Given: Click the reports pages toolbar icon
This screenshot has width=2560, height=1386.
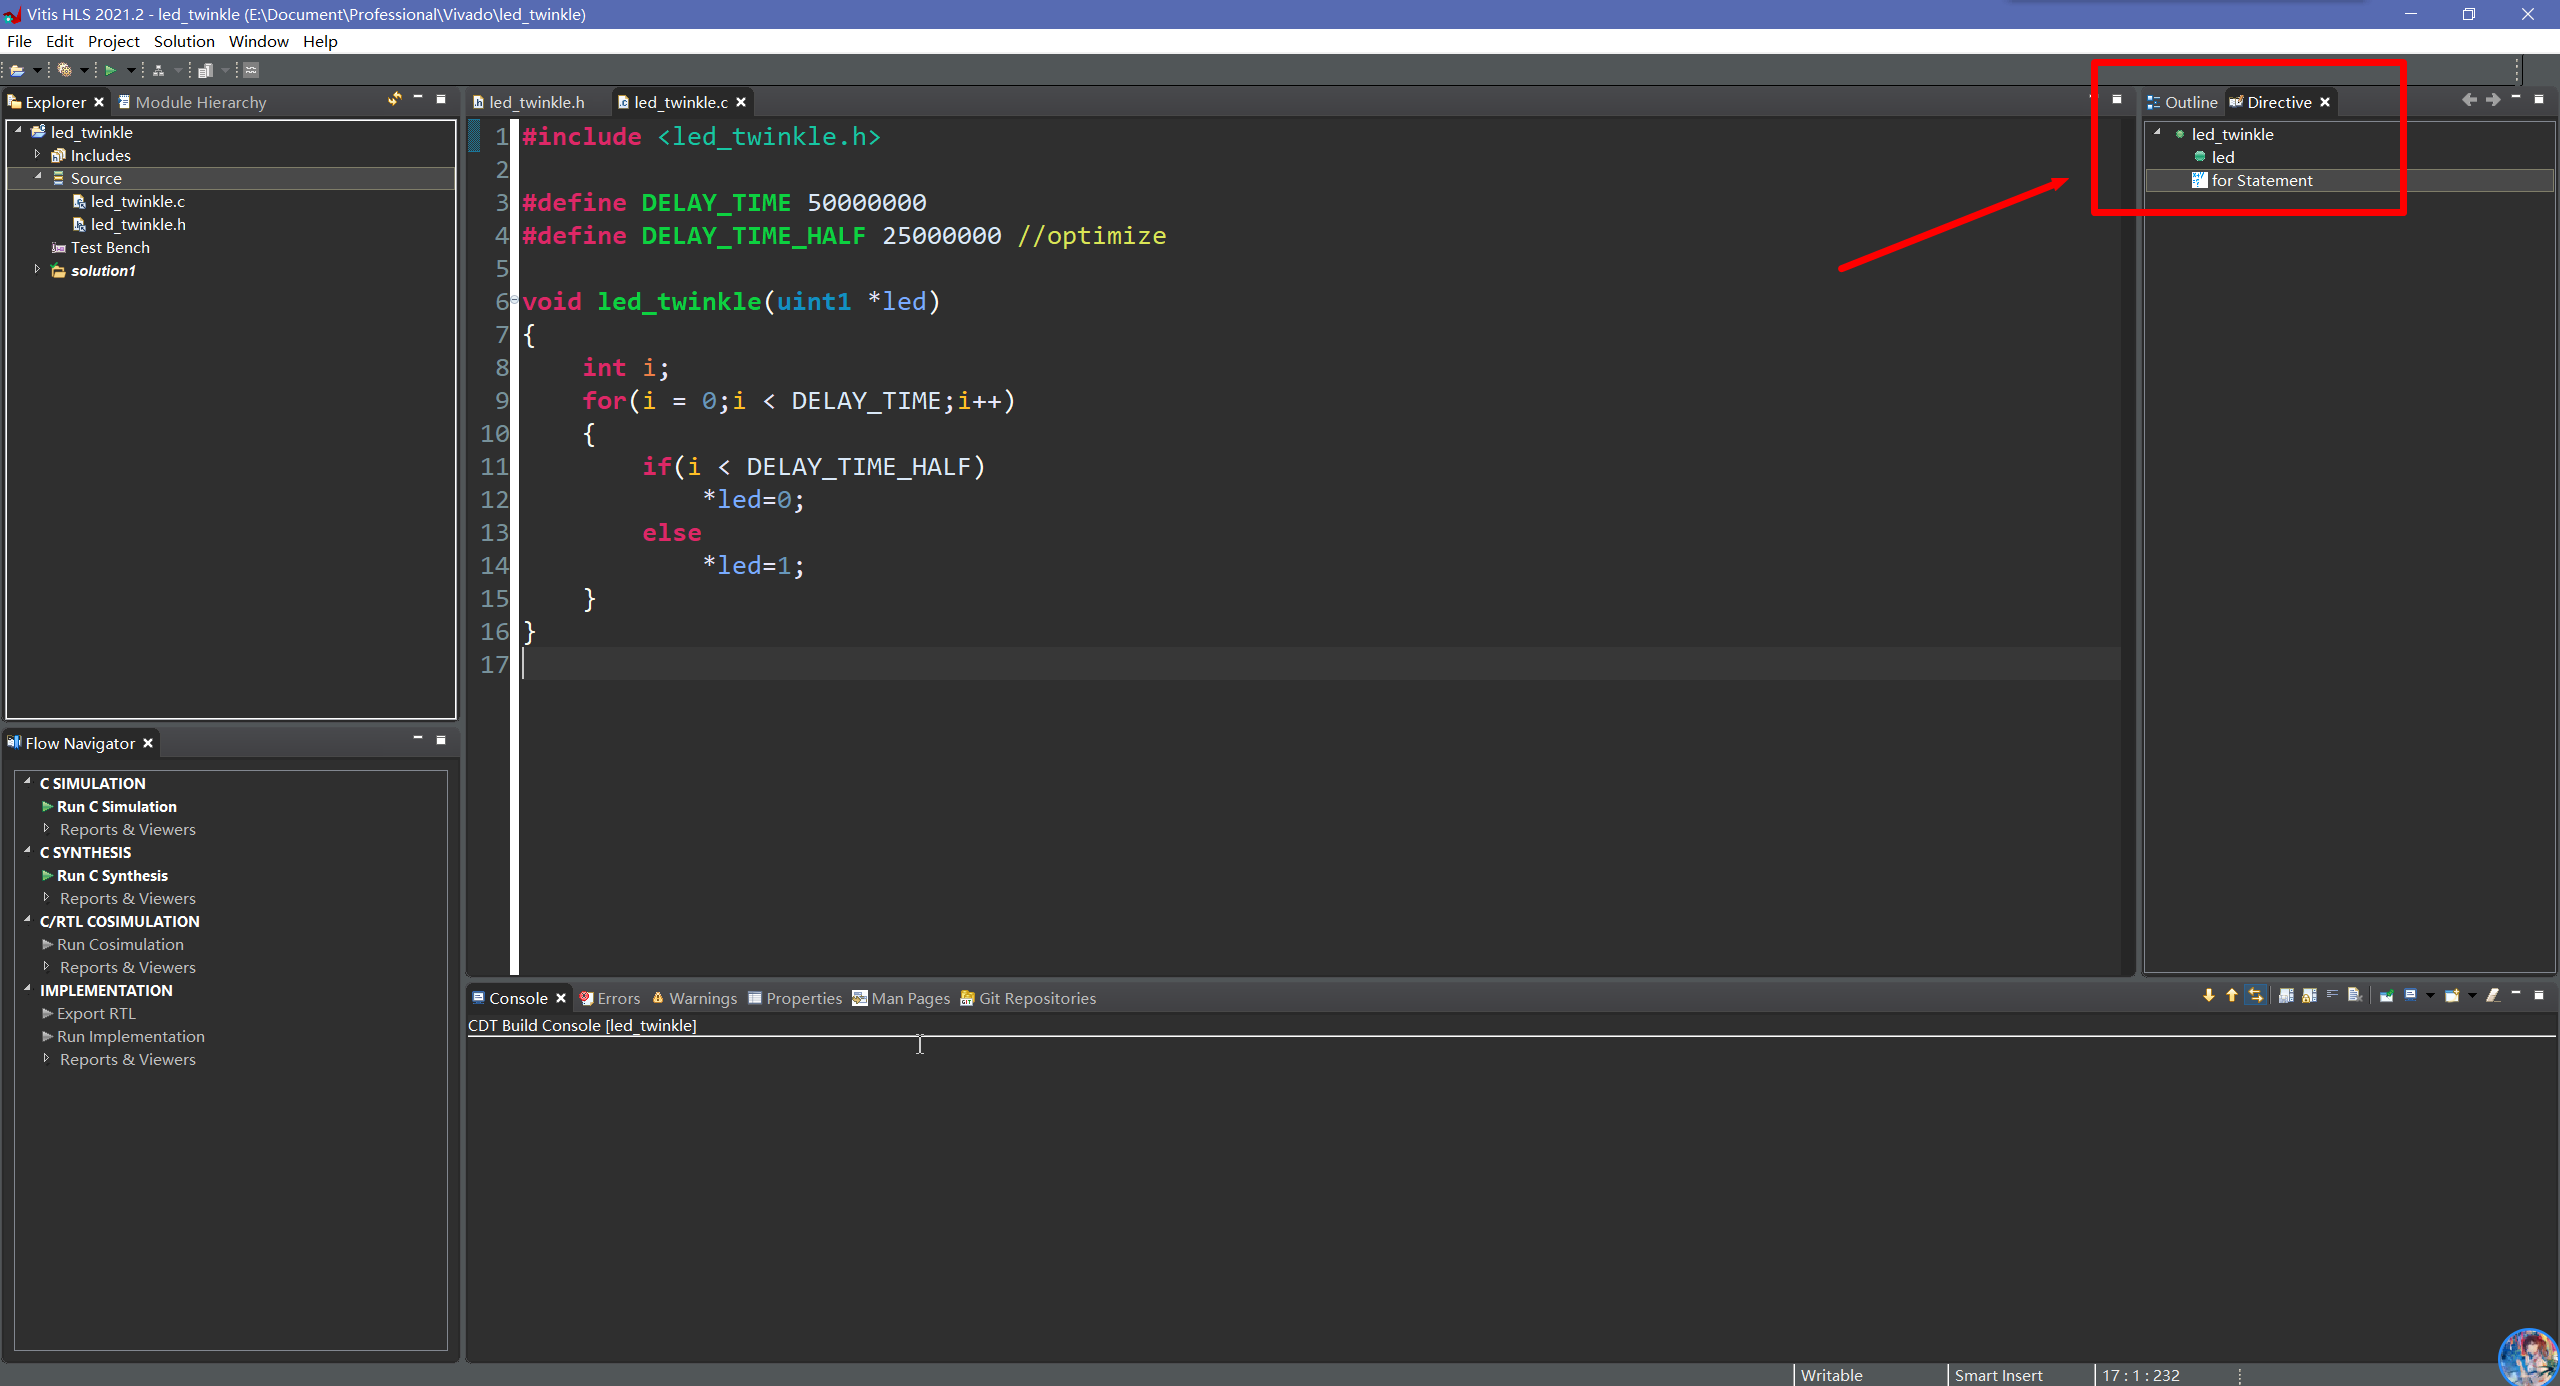Looking at the screenshot, I should [x=205, y=70].
